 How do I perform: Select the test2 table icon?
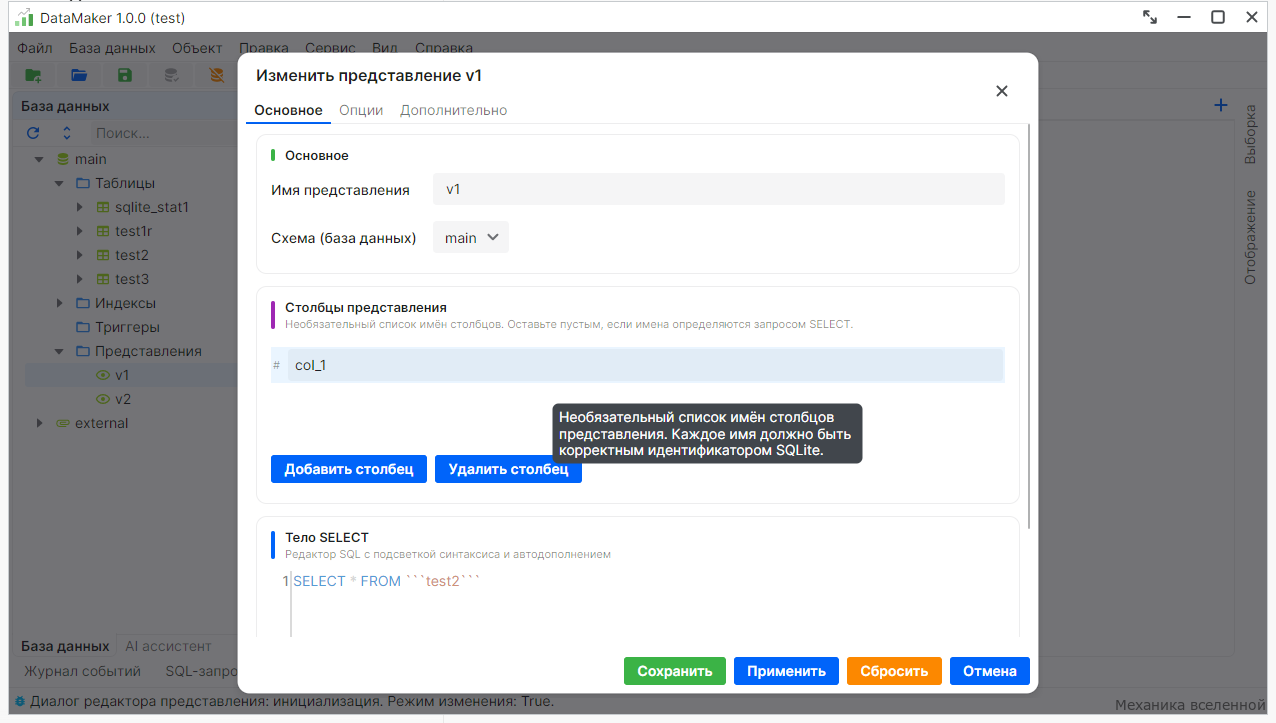click(103, 255)
